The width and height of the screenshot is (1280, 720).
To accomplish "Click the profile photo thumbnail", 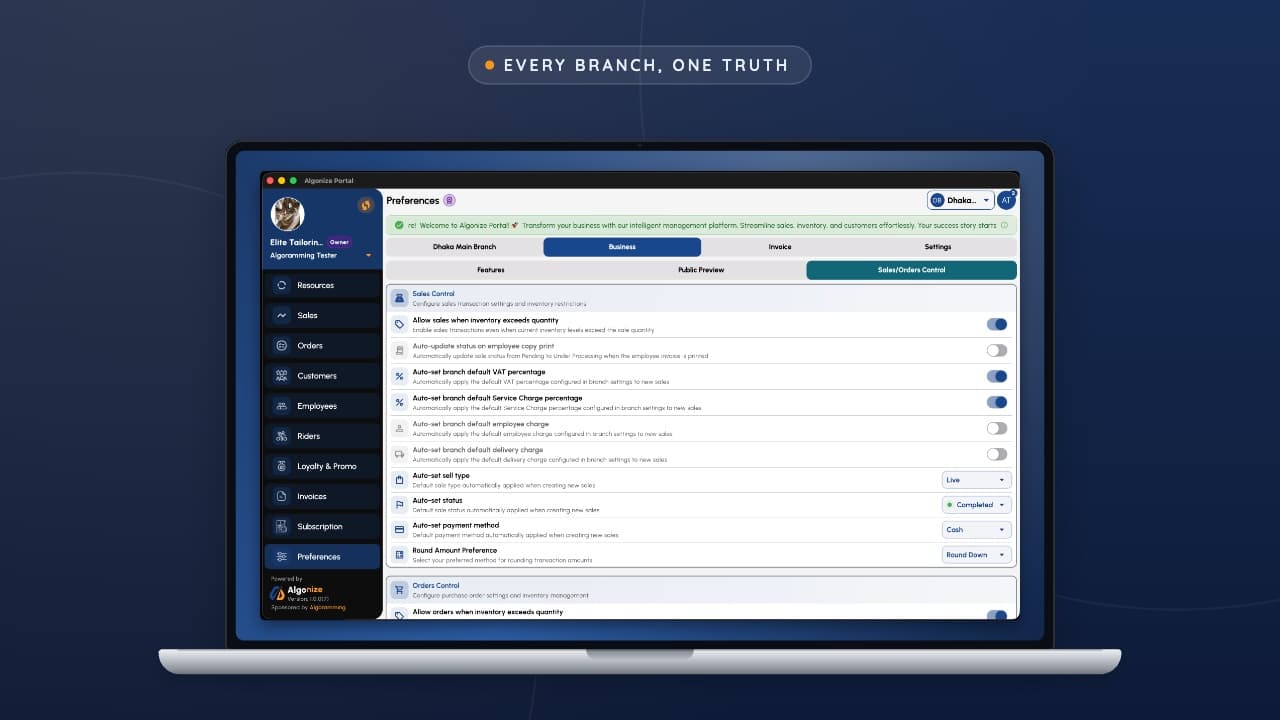I will 288,214.
